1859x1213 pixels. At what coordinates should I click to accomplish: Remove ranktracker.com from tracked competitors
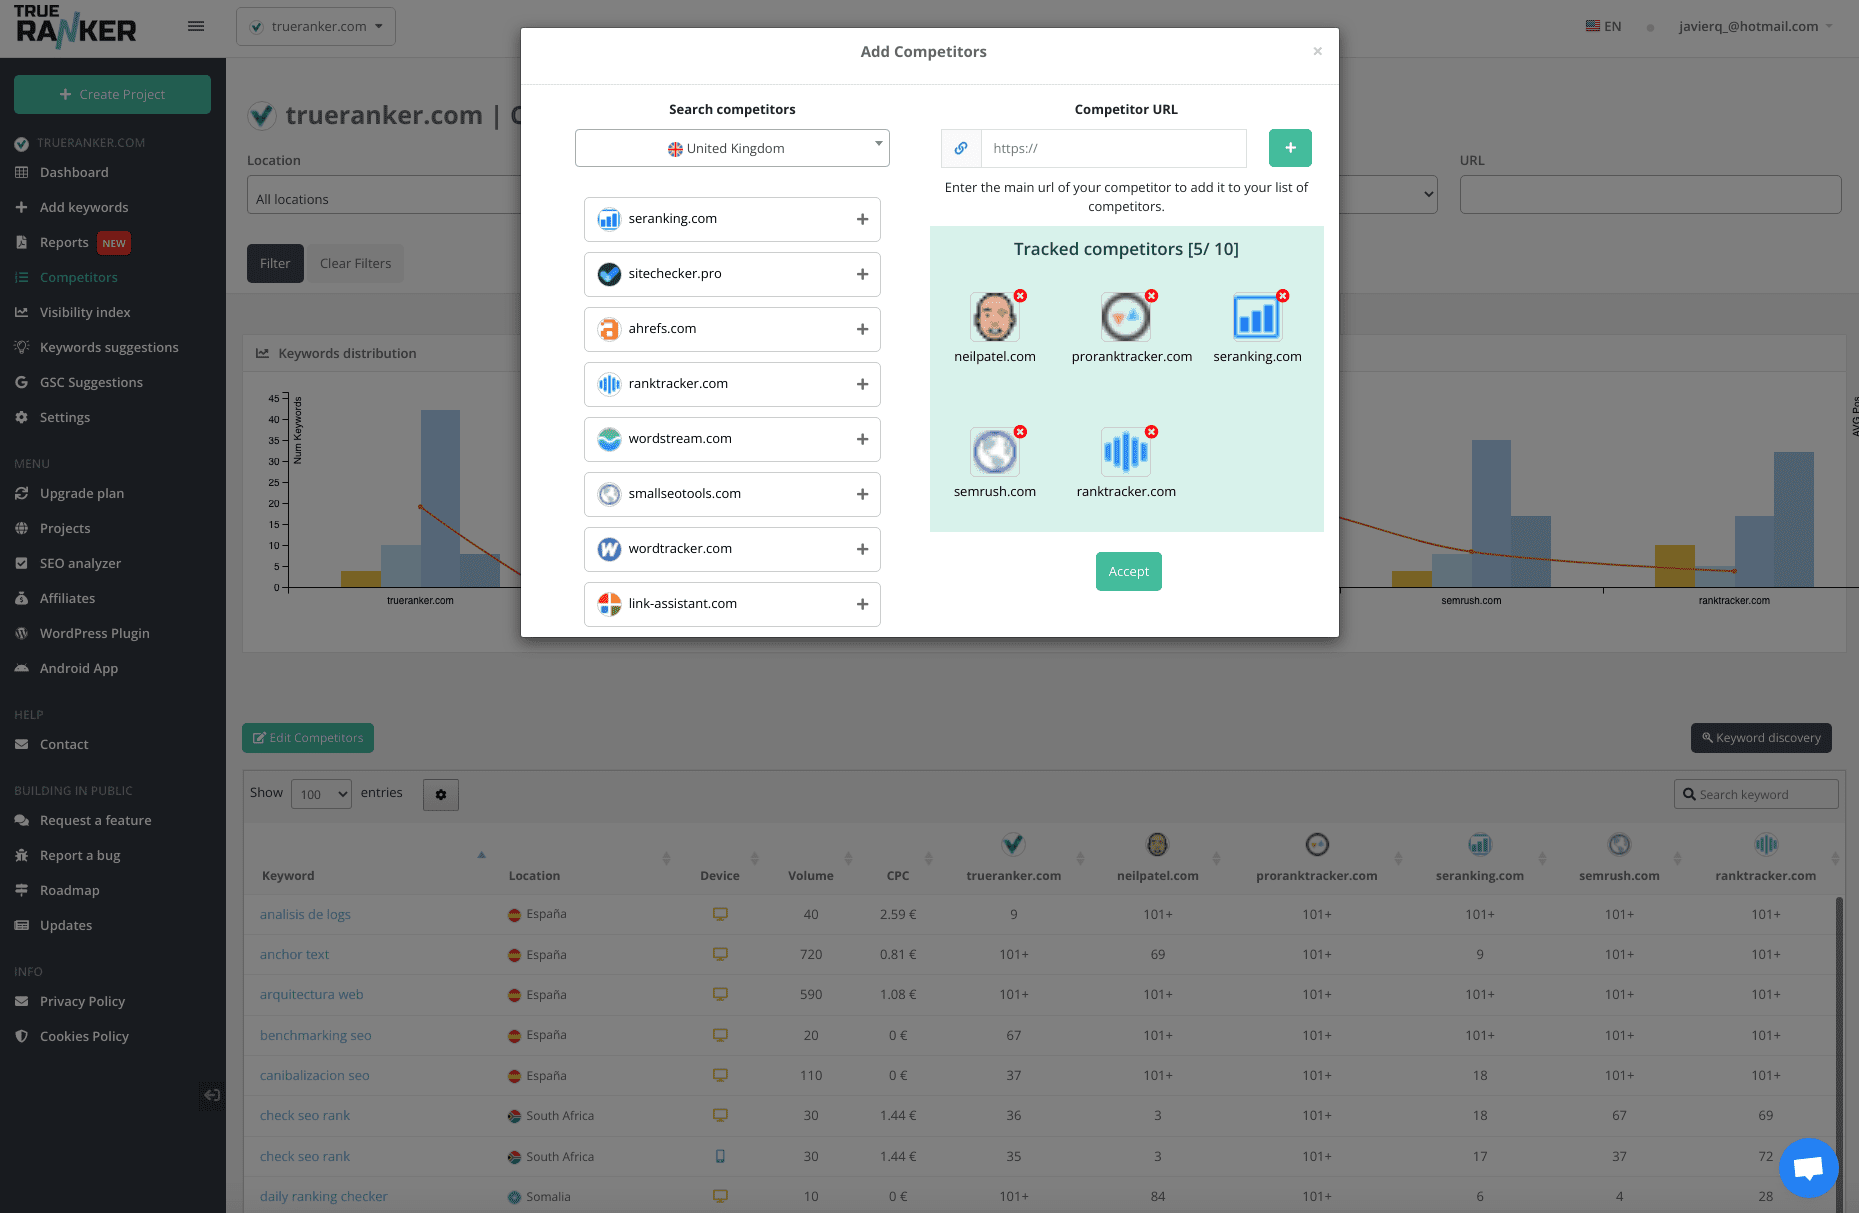[1152, 432]
